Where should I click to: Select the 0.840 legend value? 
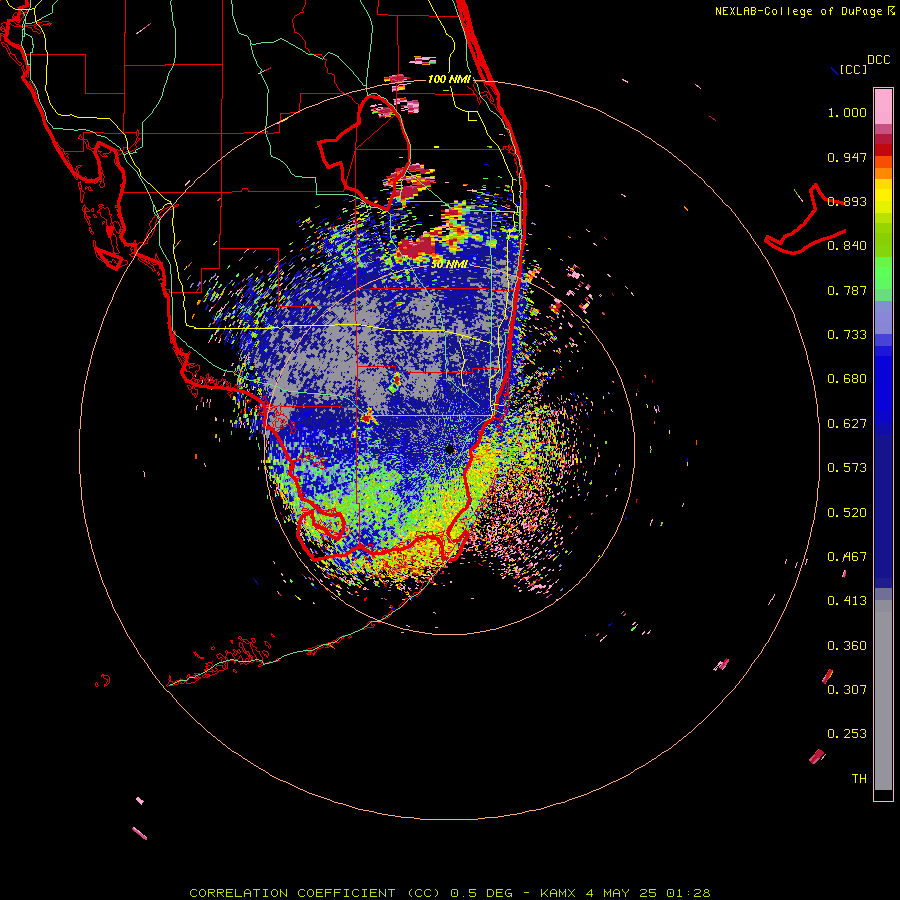coord(847,246)
